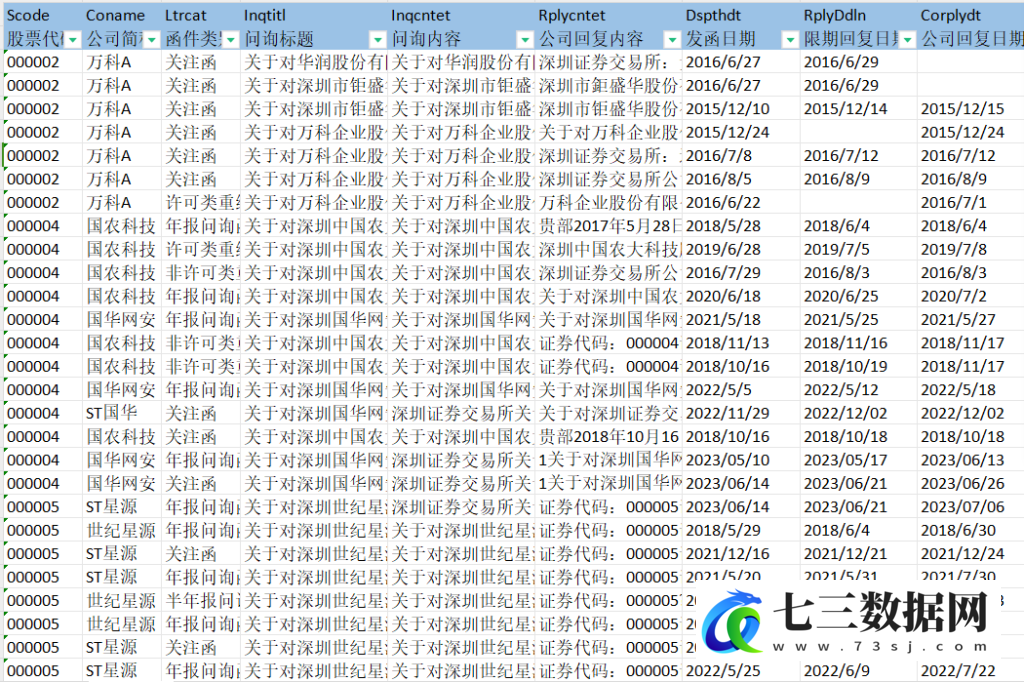Click the 2018/5/28 date cell

pyautogui.click(x=741, y=226)
